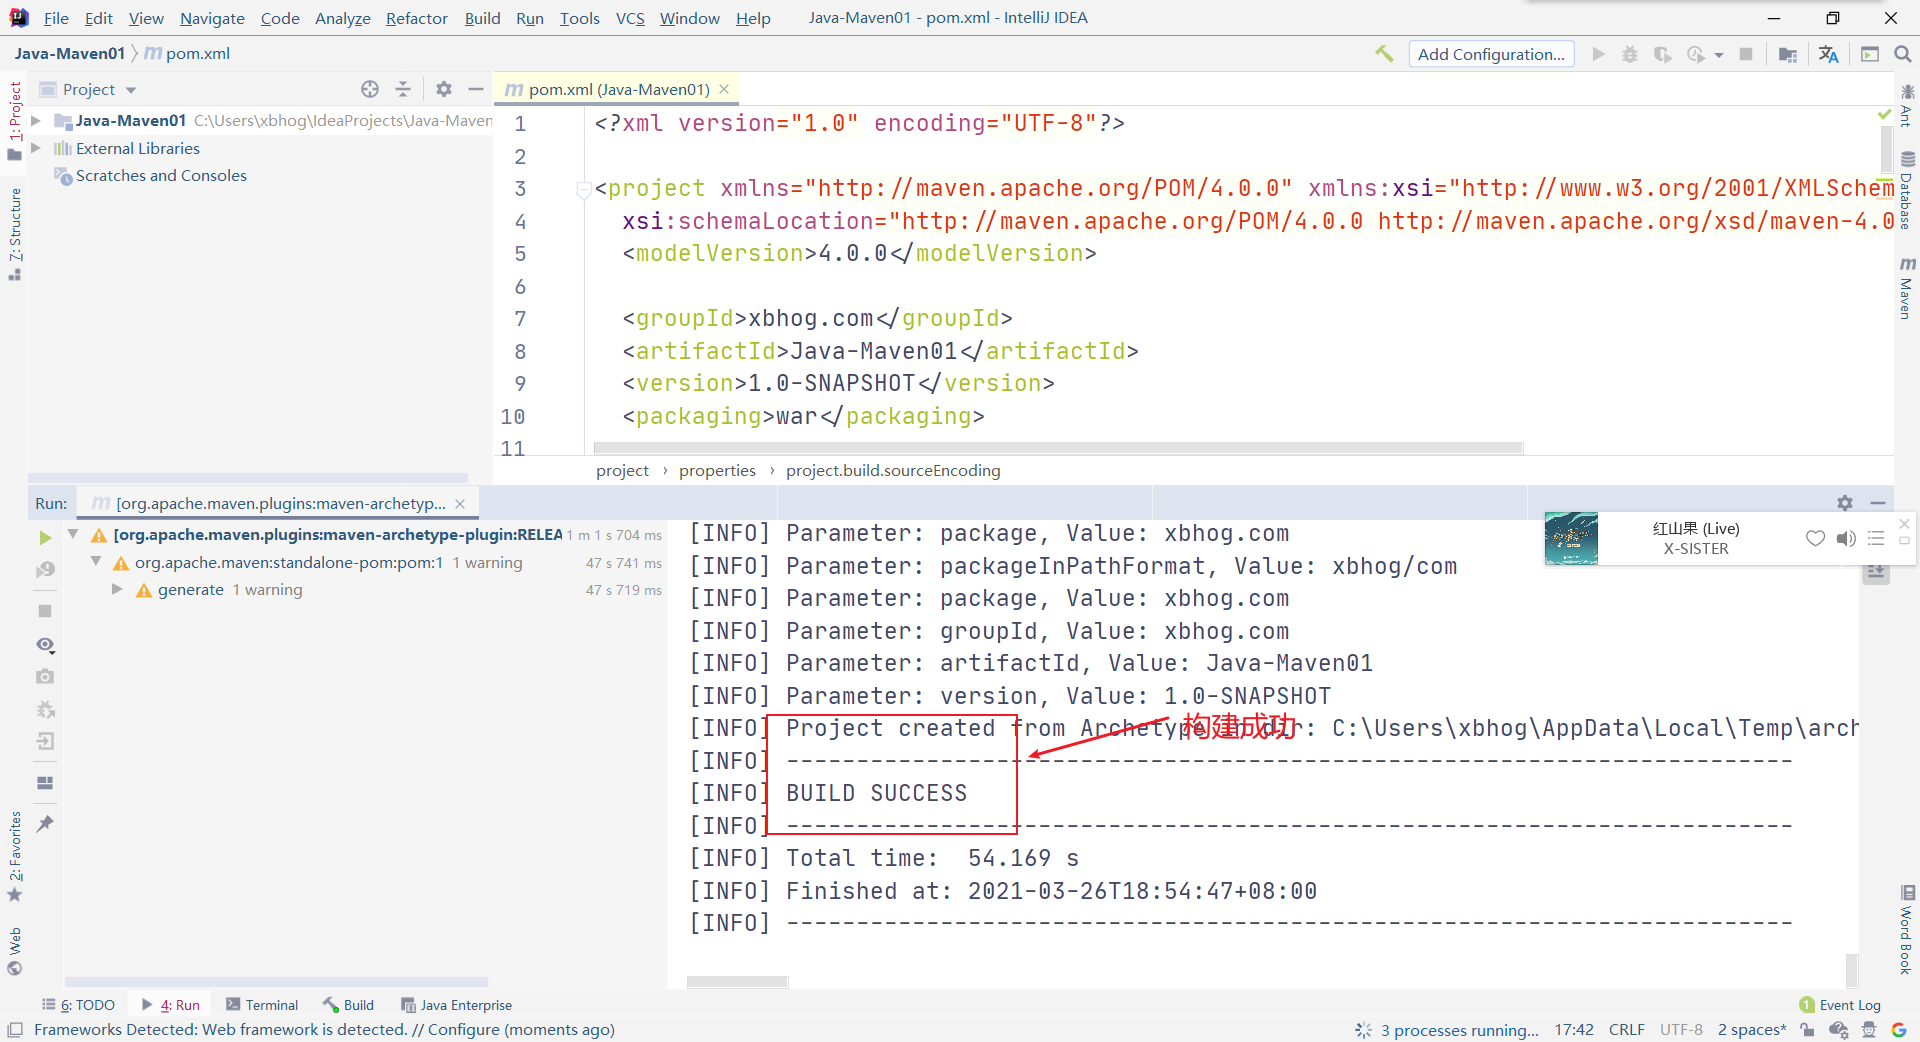The height and width of the screenshot is (1042, 1920).
Task: Open Project panel gear settings
Action: pyautogui.click(x=444, y=89)
